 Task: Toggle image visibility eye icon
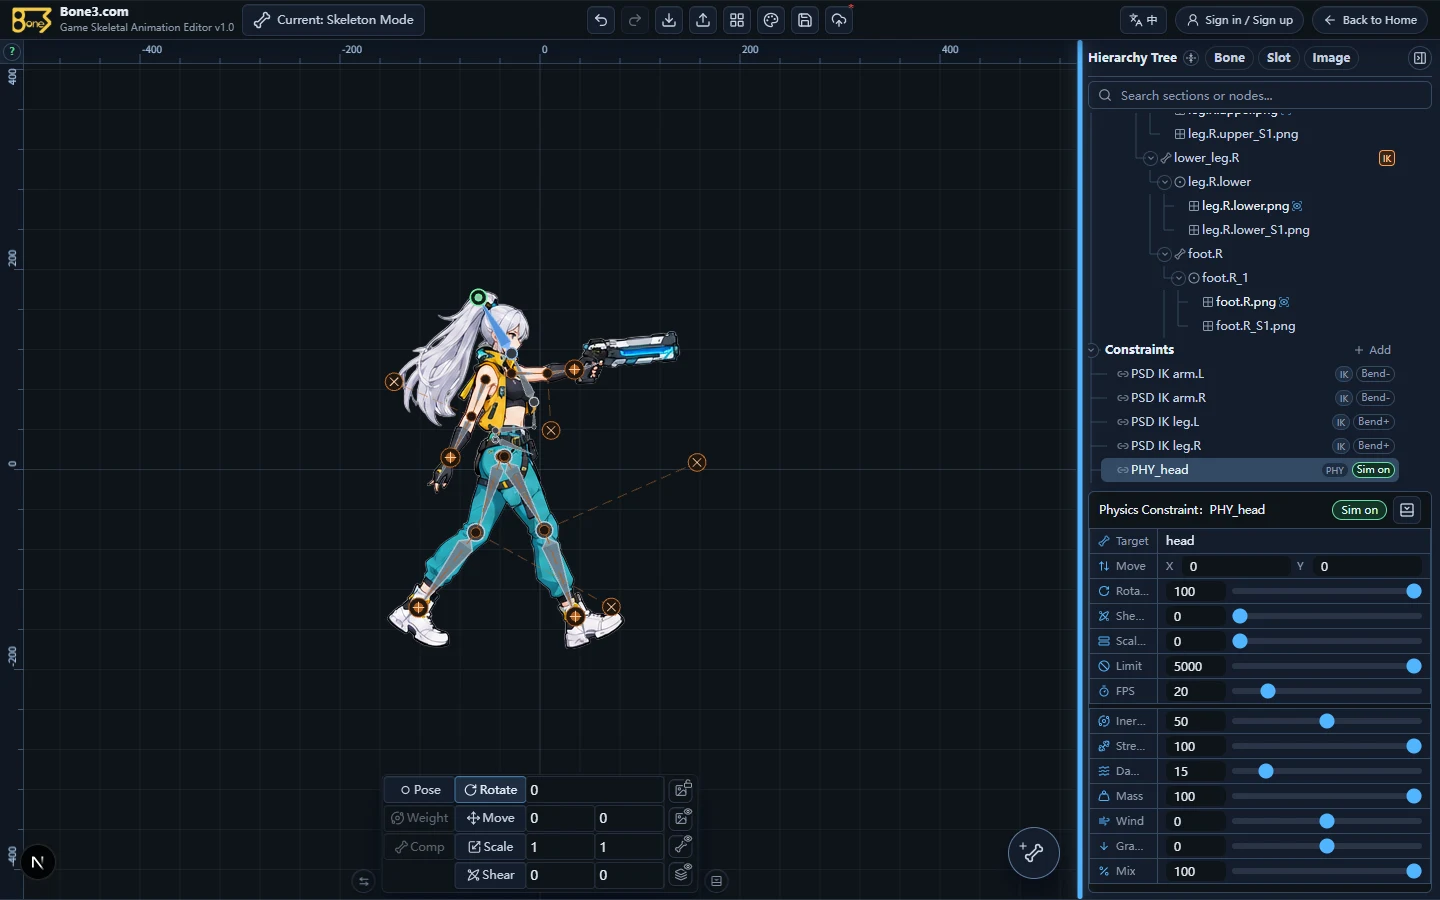(x=682, y=818)
